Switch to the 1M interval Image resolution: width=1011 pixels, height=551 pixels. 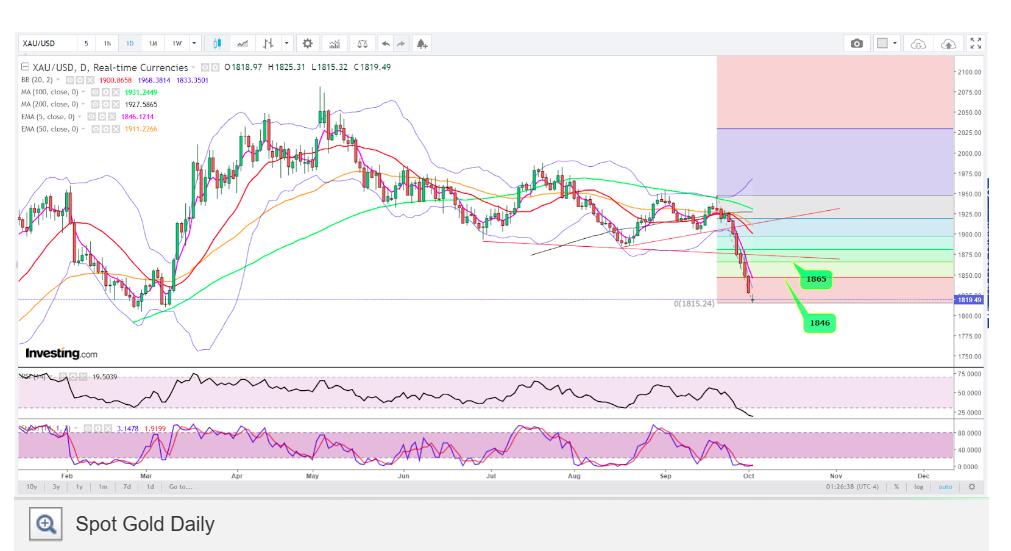pos(153,43)
